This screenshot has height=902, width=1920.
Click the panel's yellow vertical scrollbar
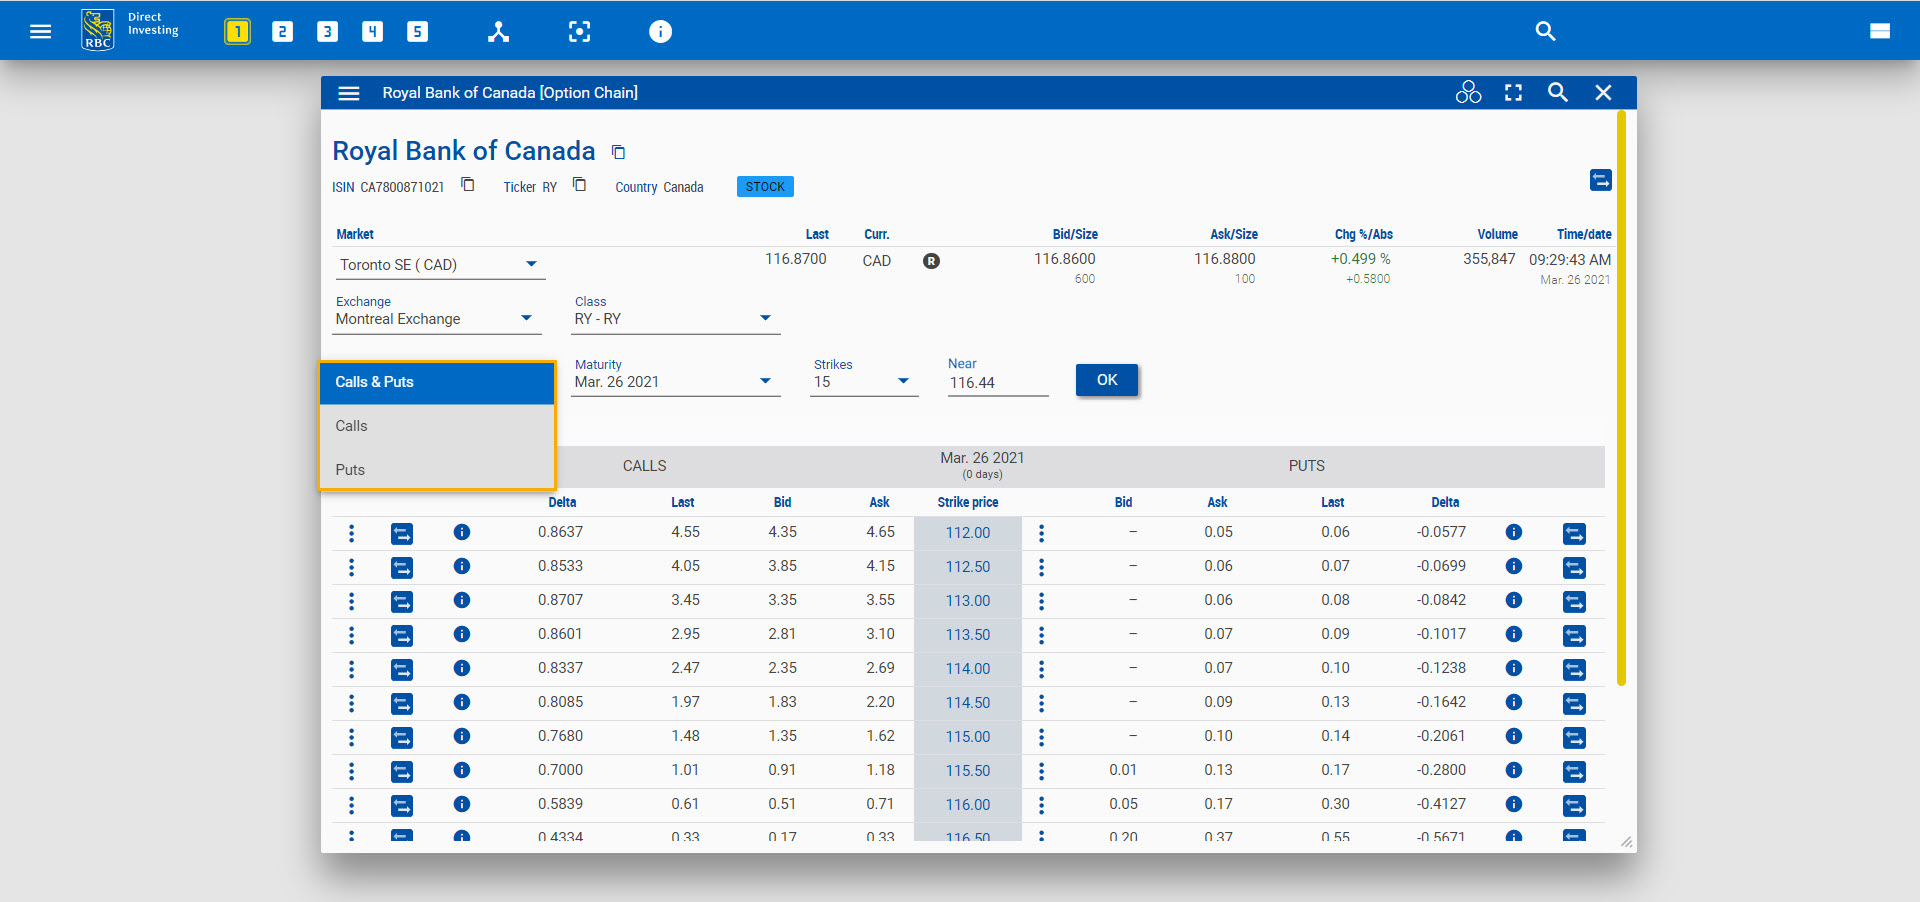[x=1621, y=398]
